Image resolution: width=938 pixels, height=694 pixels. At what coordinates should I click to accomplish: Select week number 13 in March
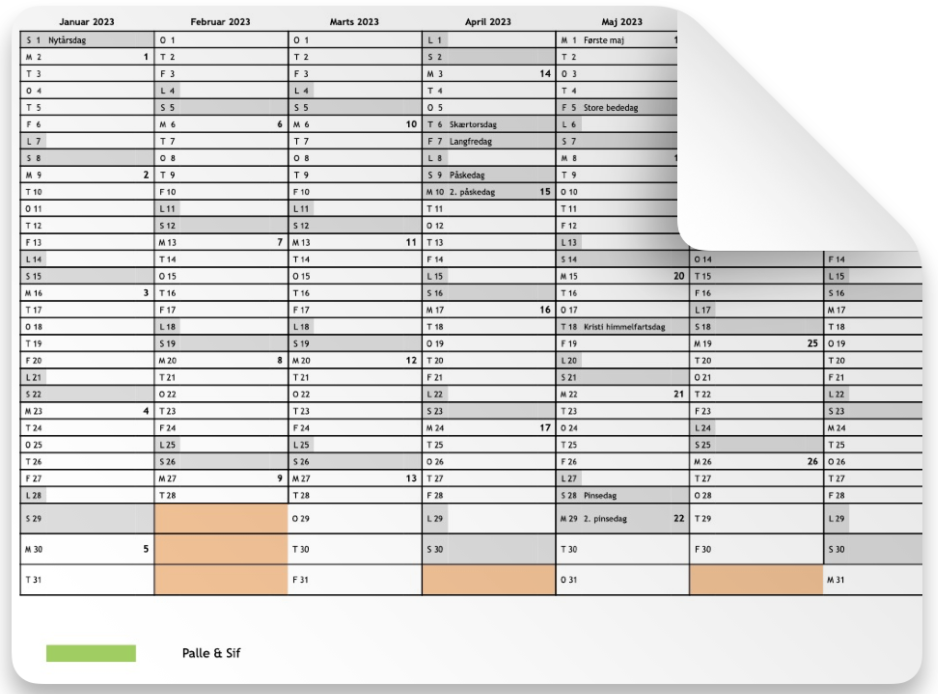[x=411, y=478]
